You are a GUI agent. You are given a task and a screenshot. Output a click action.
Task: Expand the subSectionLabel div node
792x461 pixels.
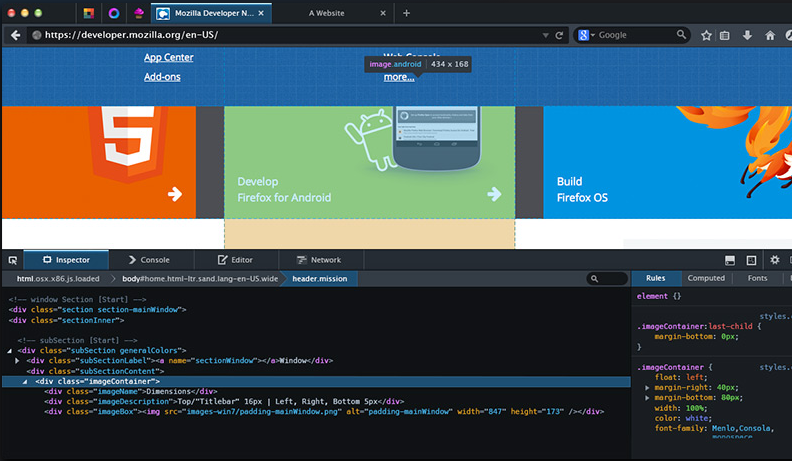click(17, 361)
